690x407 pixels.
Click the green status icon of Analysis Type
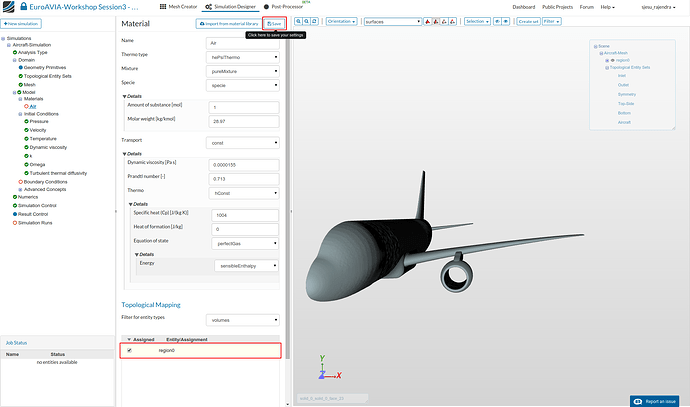point(15,52)
